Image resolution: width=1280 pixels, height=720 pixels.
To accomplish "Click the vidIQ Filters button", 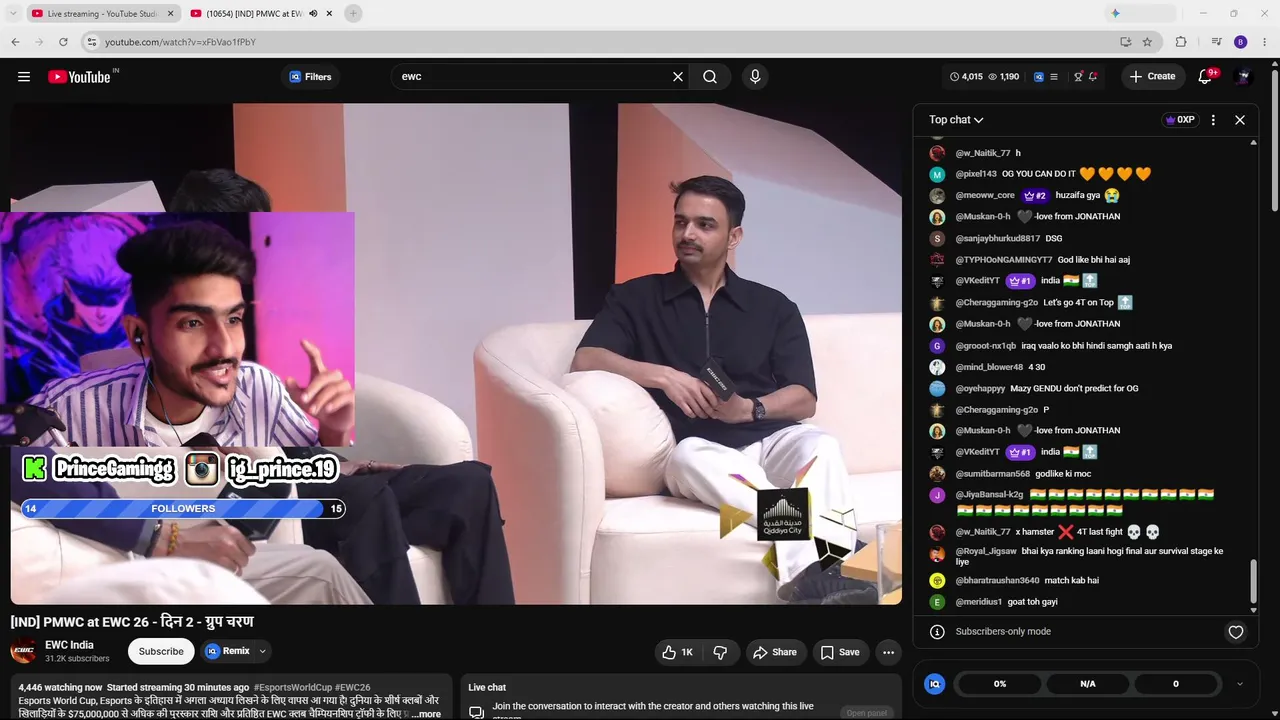I will pos(310,77).
